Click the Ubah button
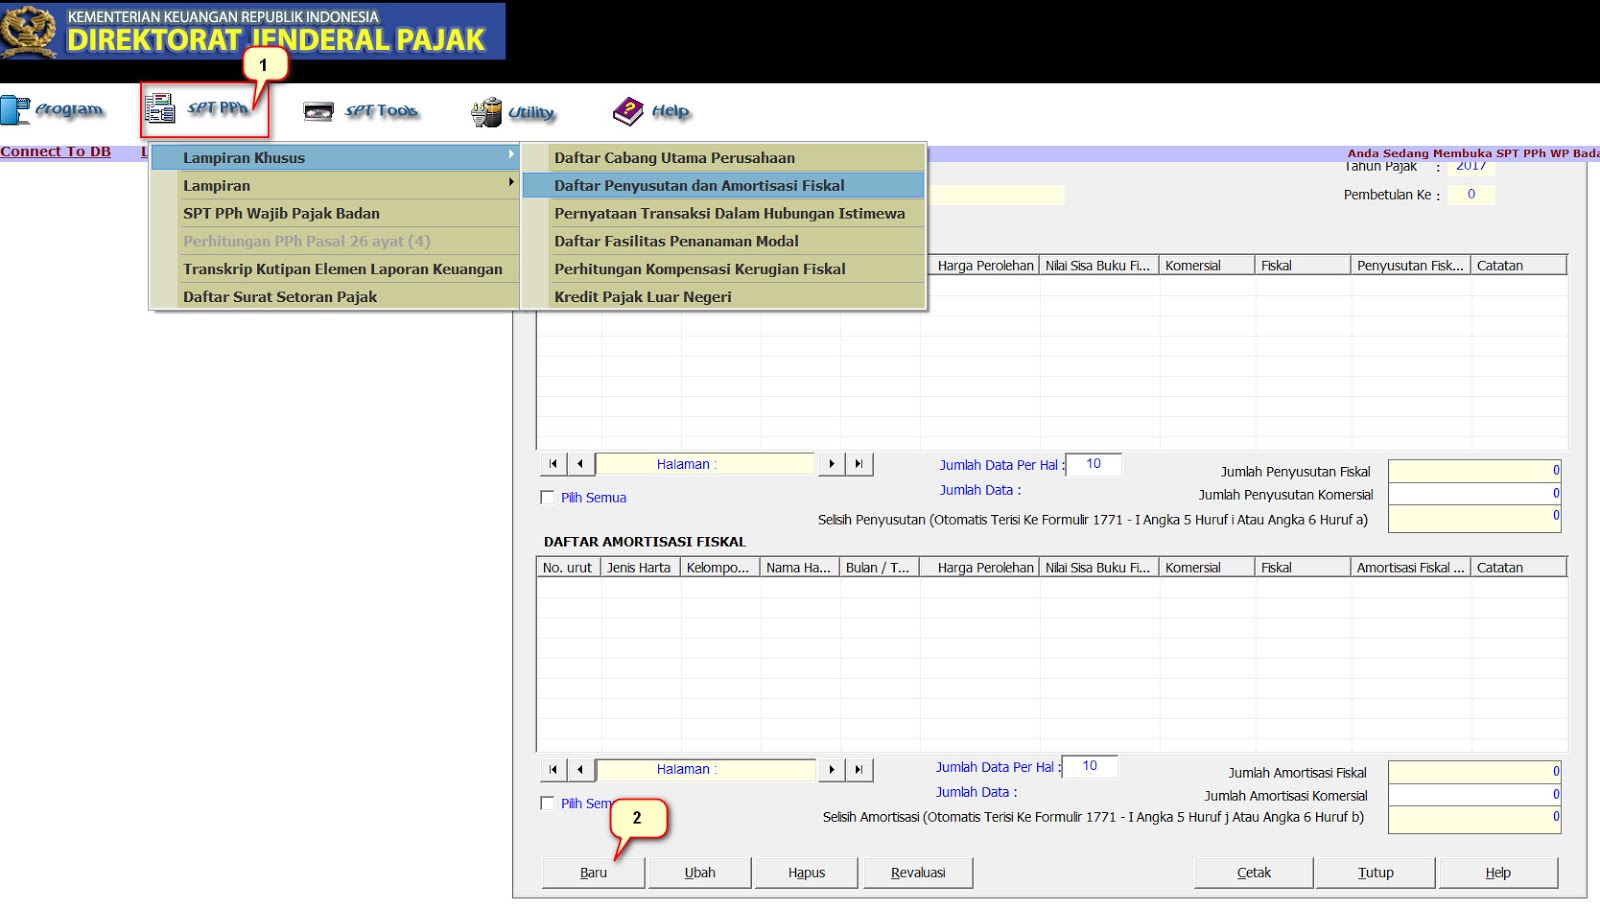The width and height of the screenshot is (1600, 909). pos(700,873)
